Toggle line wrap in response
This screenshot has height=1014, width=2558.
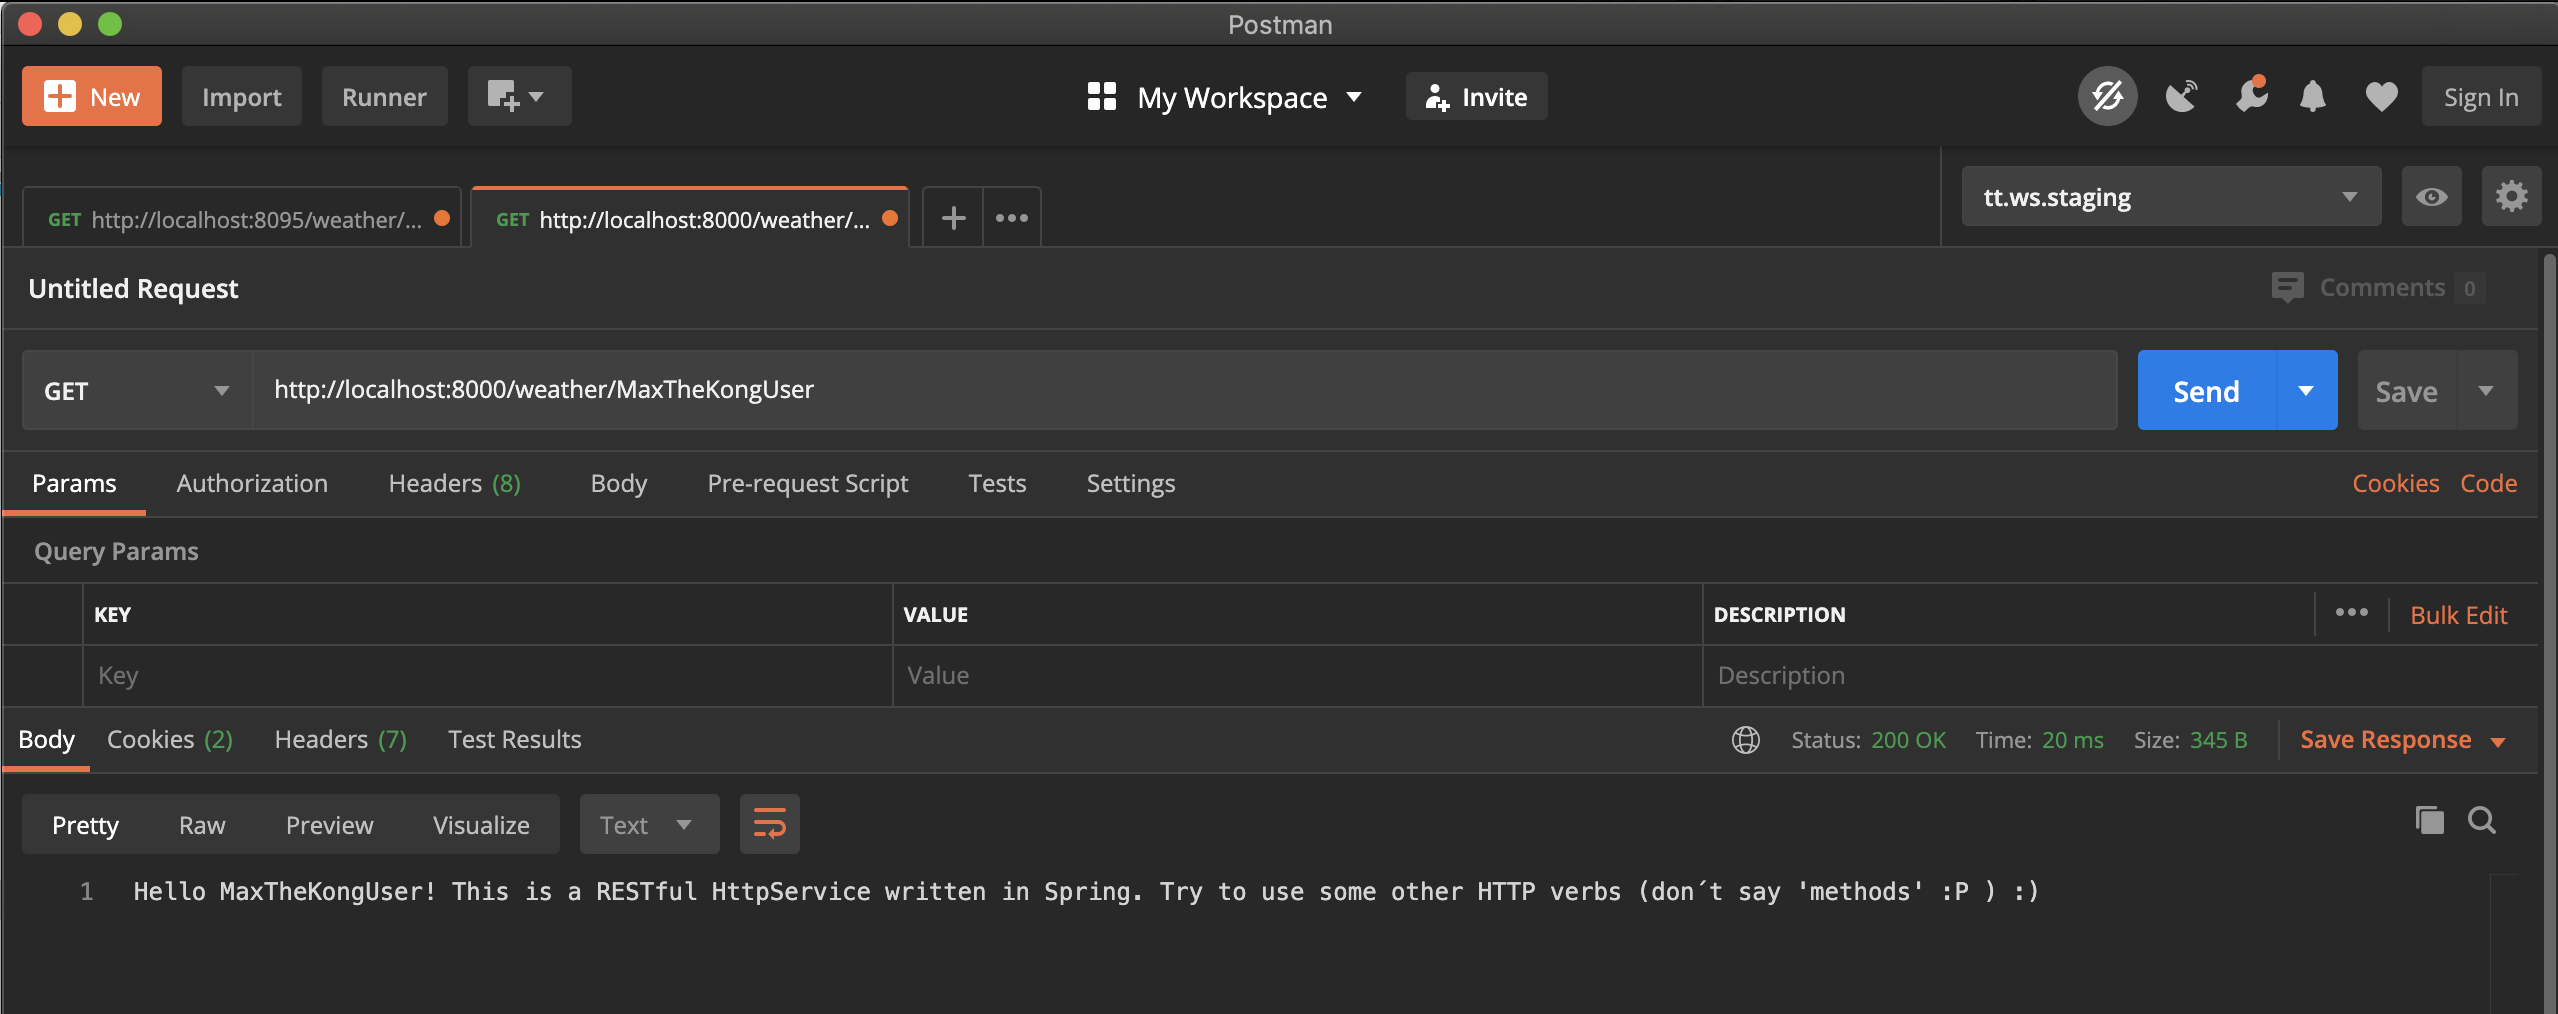click(x=769, y=825)
